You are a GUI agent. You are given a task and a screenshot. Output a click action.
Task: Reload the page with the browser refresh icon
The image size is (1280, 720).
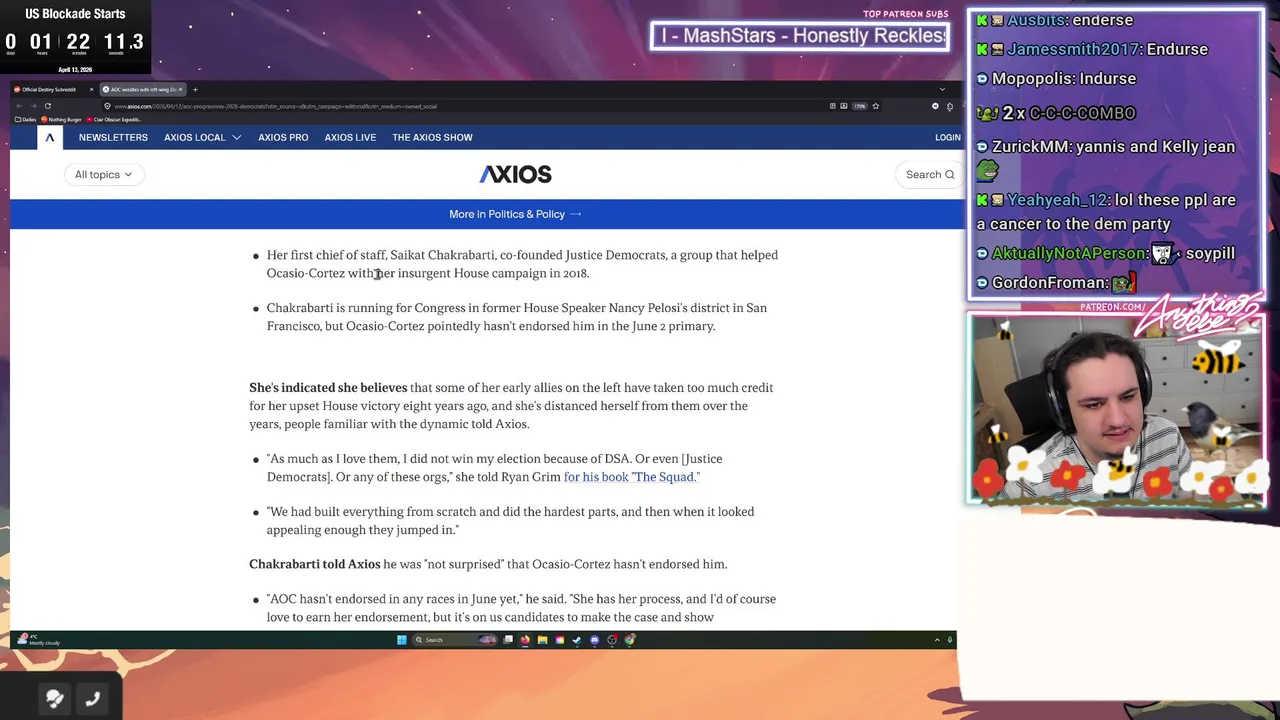47,106
